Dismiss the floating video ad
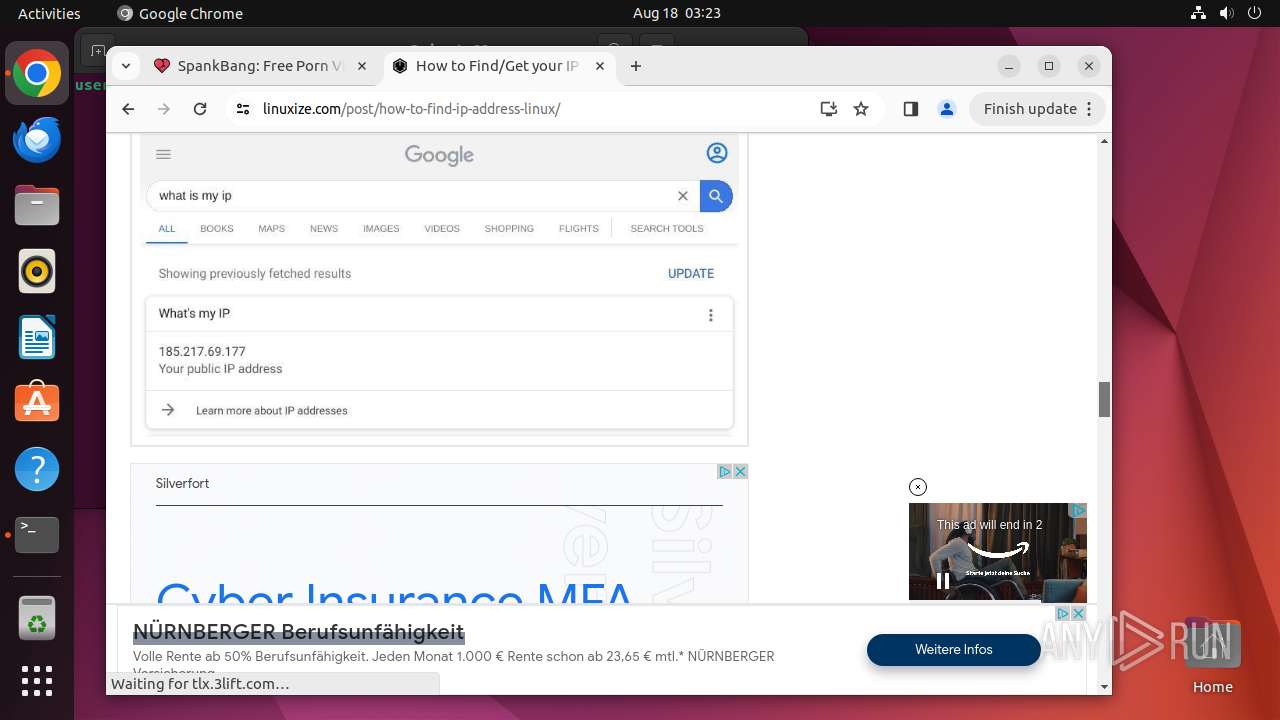 point(918,487)
